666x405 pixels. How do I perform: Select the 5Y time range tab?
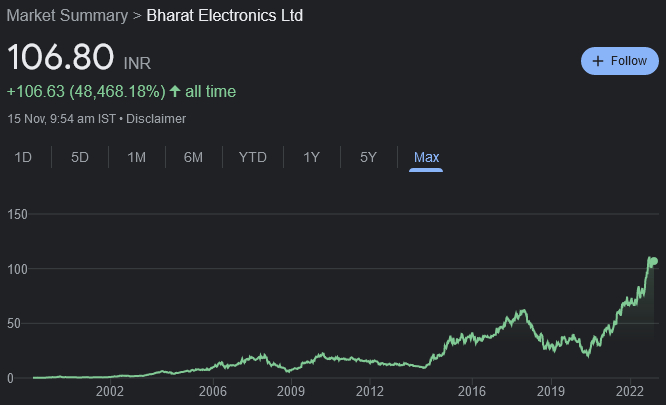click(x=368, y=157)
